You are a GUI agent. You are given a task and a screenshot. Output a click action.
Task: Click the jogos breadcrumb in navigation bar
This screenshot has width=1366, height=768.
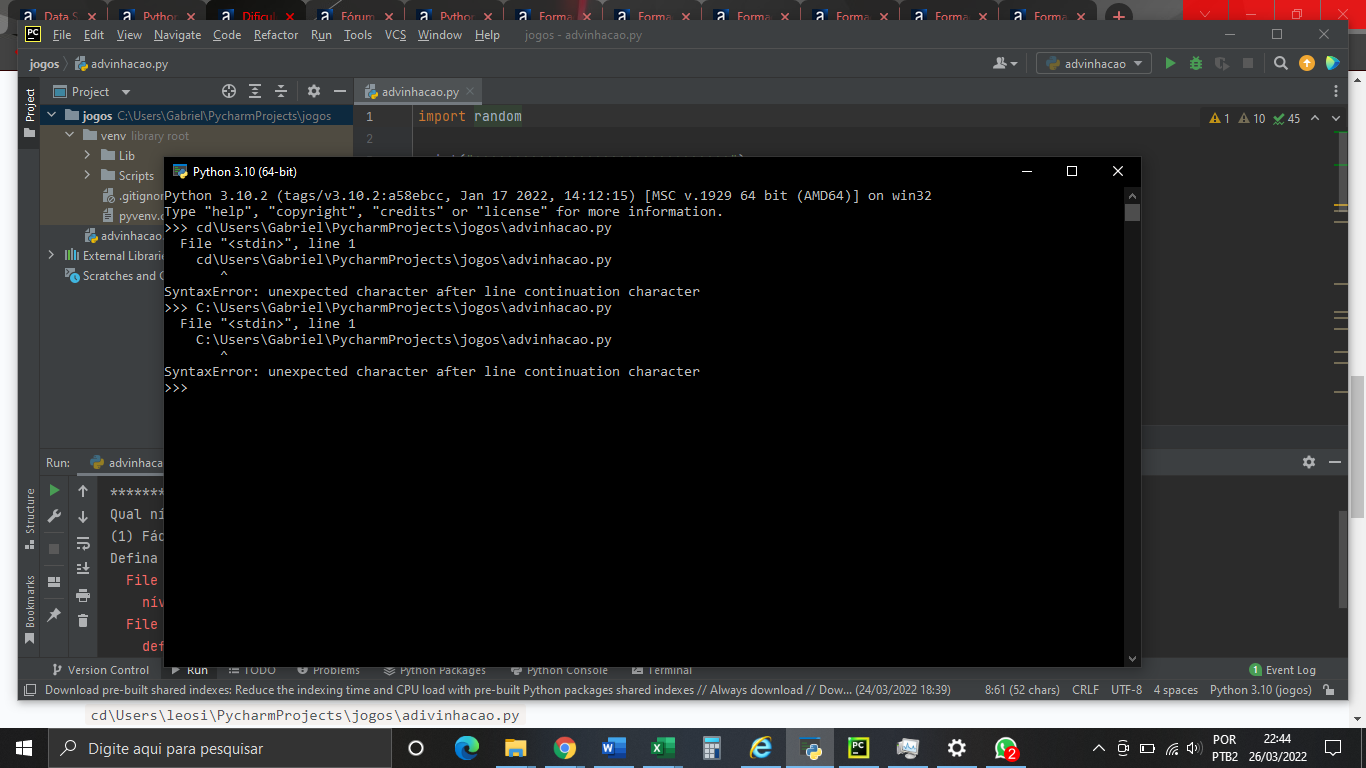pos(44,64)
